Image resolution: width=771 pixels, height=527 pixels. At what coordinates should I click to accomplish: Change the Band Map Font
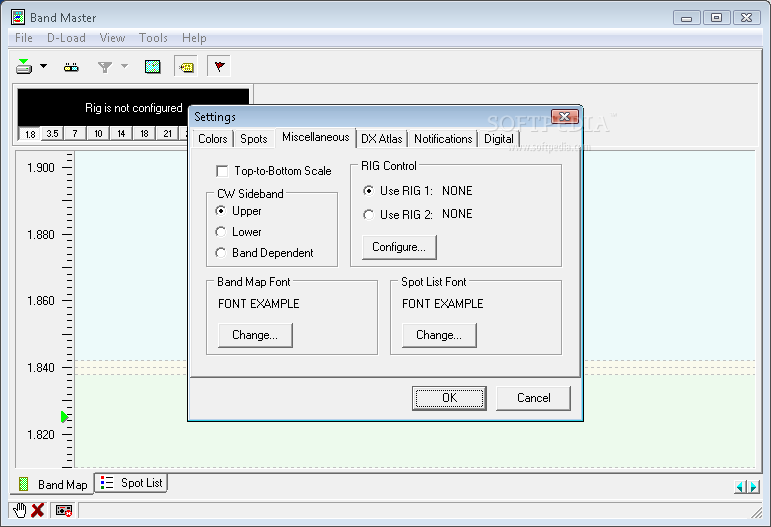click(255, 335)
